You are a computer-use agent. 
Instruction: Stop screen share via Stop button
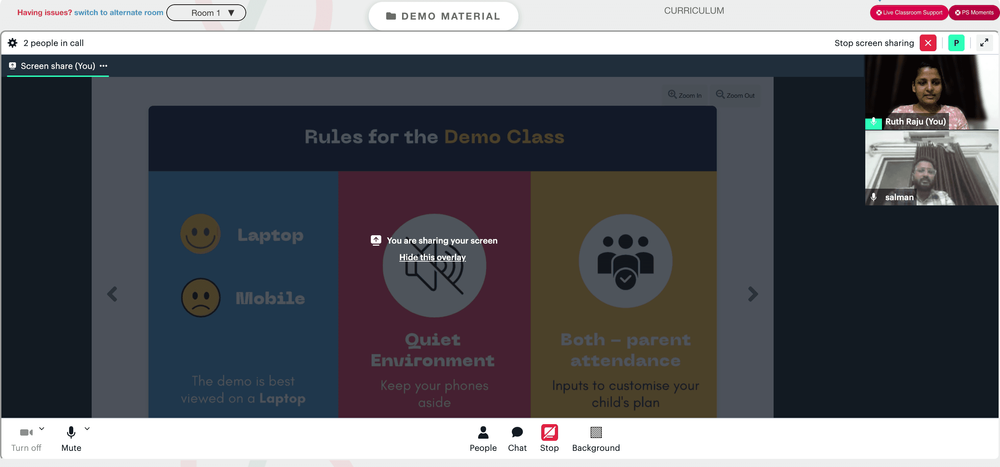click(549, 439)
